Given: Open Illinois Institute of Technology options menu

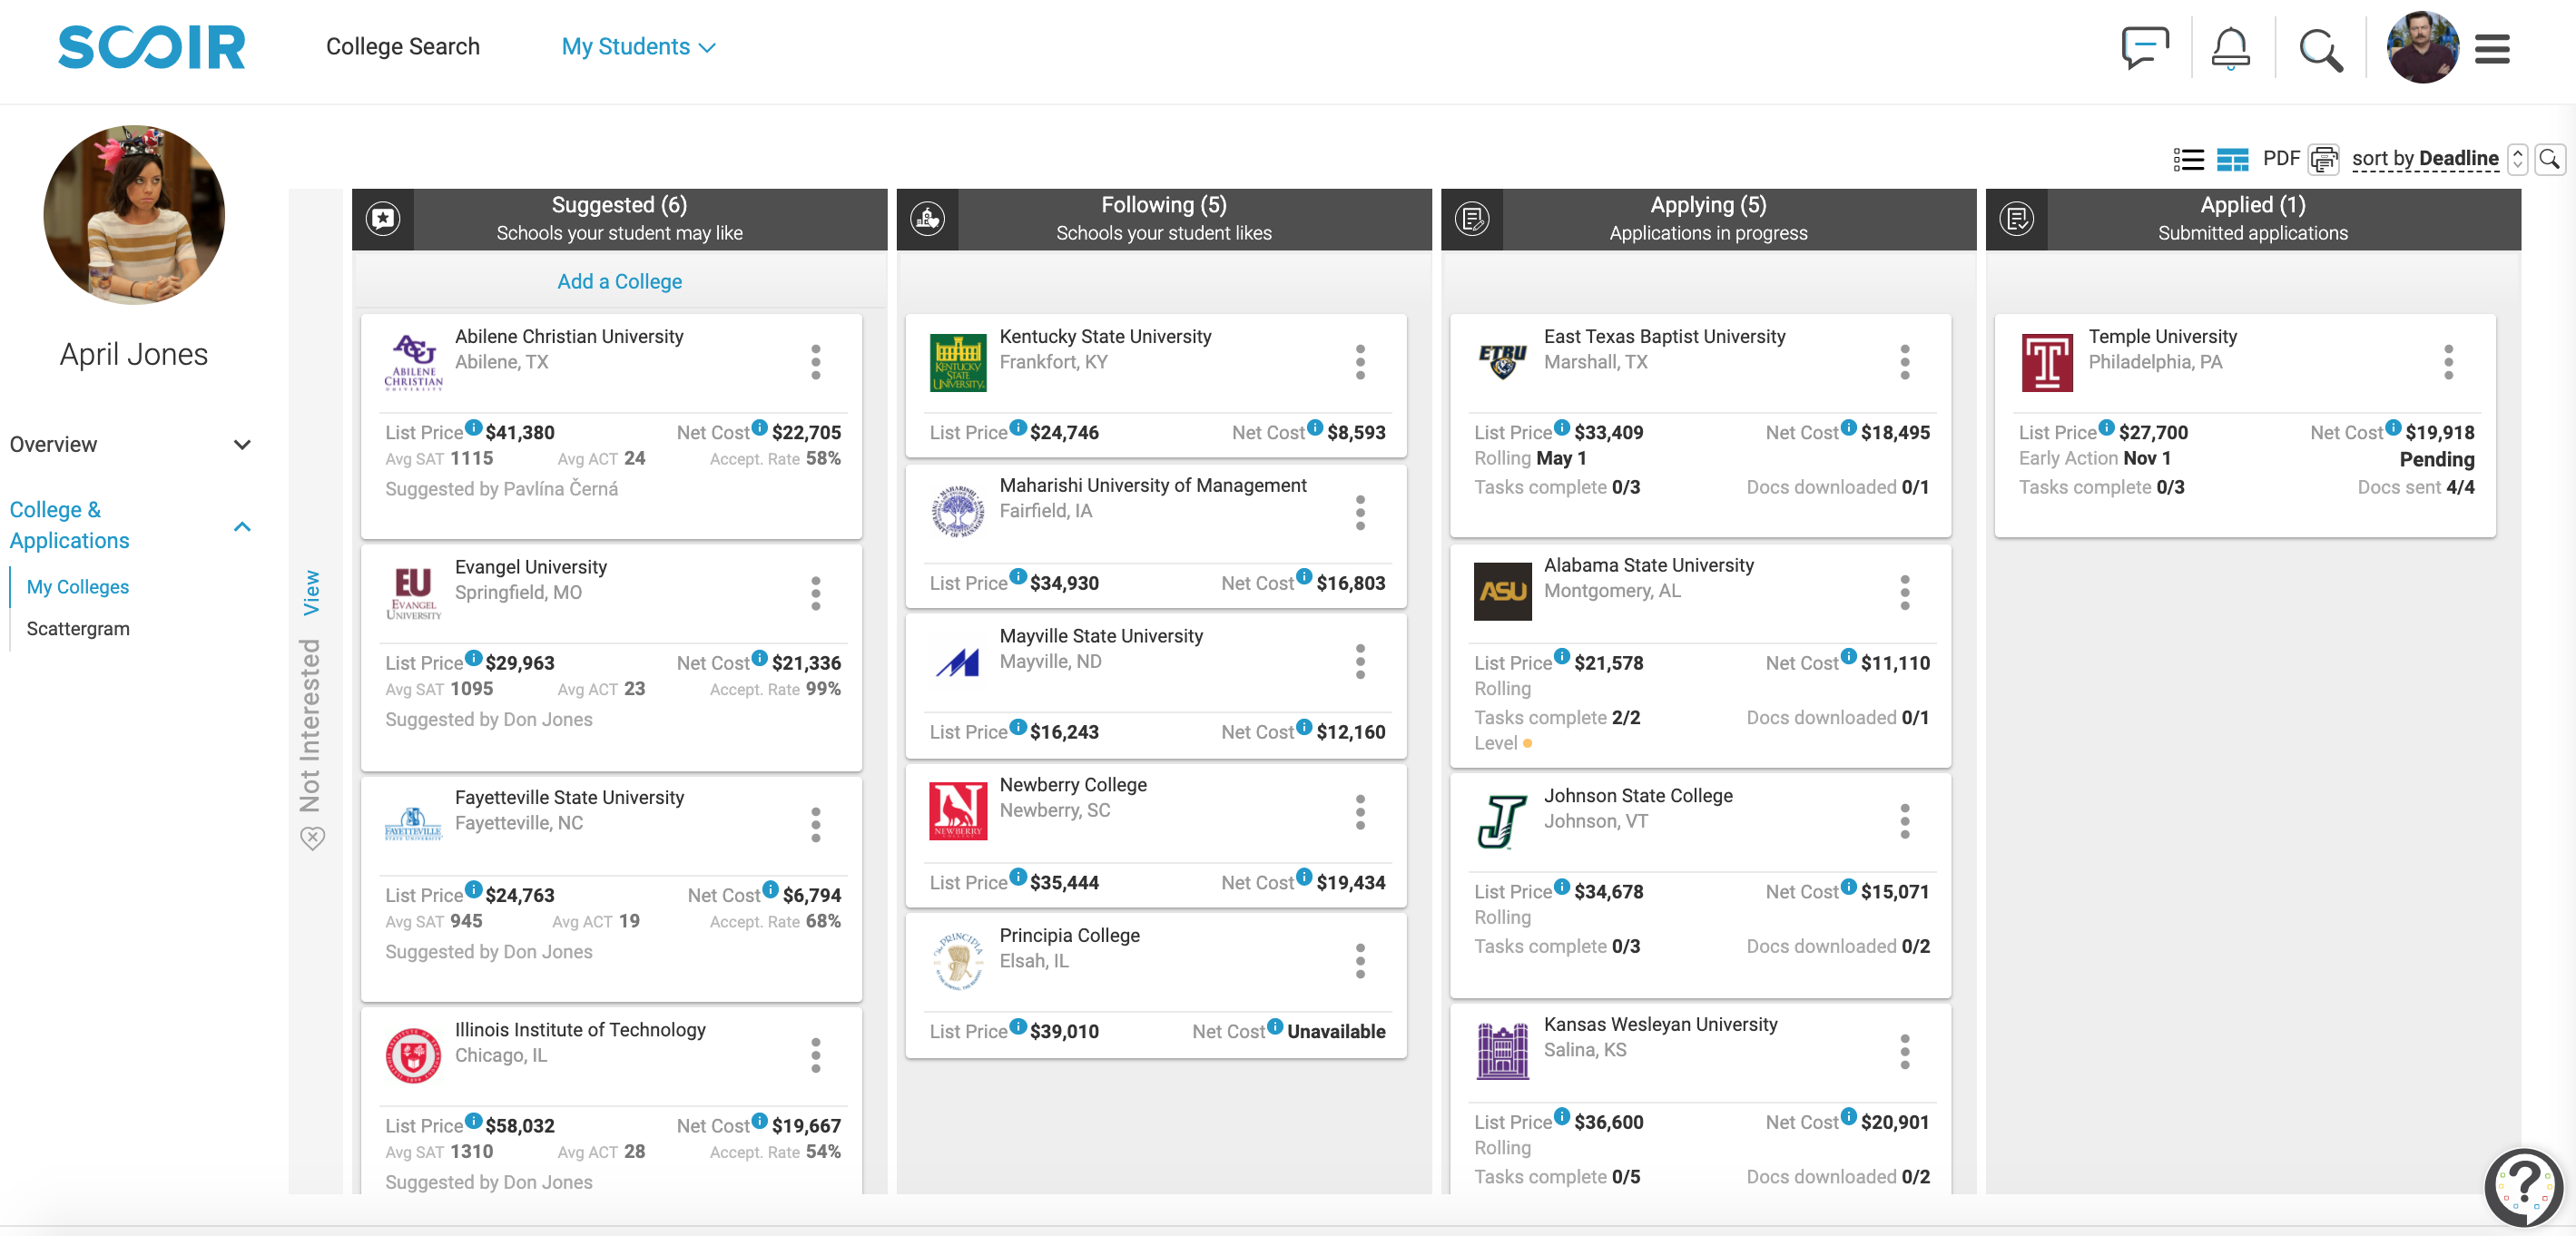Looking at the screenshot, I should [x=816, y=1055].
